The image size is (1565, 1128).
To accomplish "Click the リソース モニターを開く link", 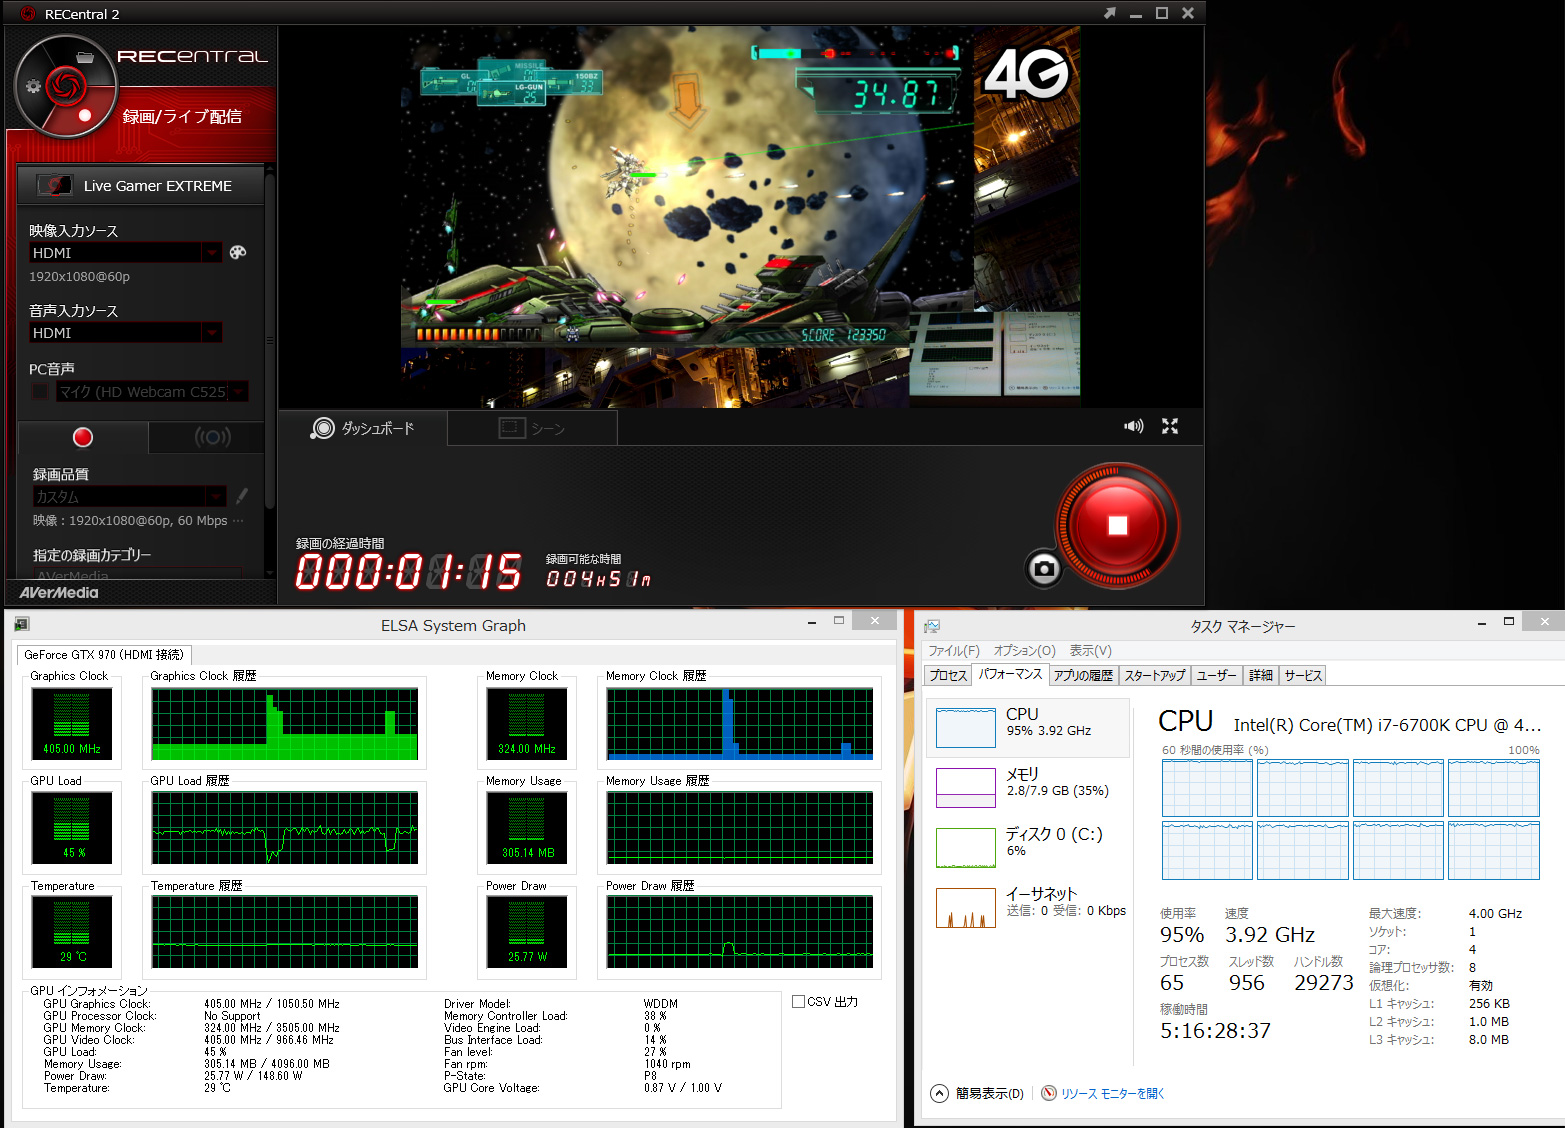I will pyautogui.click(x=1112, y=1093).
